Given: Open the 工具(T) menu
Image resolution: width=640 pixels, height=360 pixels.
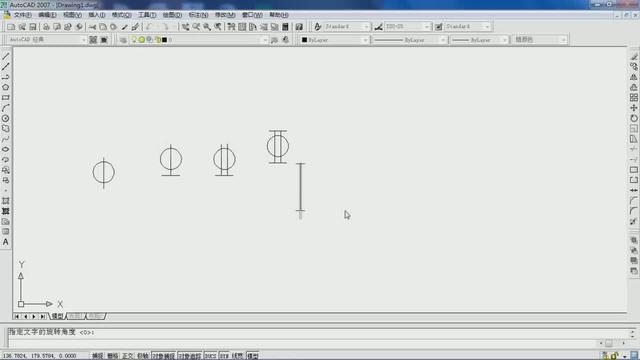Looking at the screenshot, I should [147, 15].
